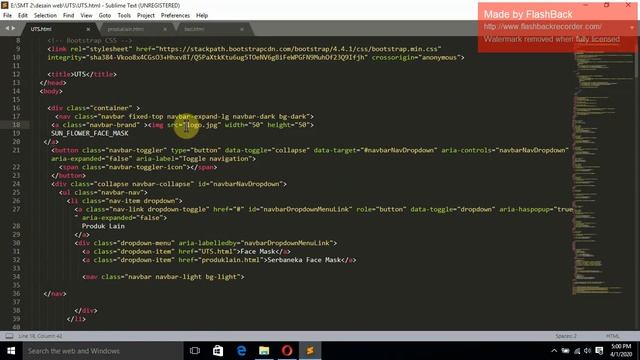The height and width of the screenshot is (360, 640).
Task: Open File Explorer from taskbar
Action: tap(264, 351)
